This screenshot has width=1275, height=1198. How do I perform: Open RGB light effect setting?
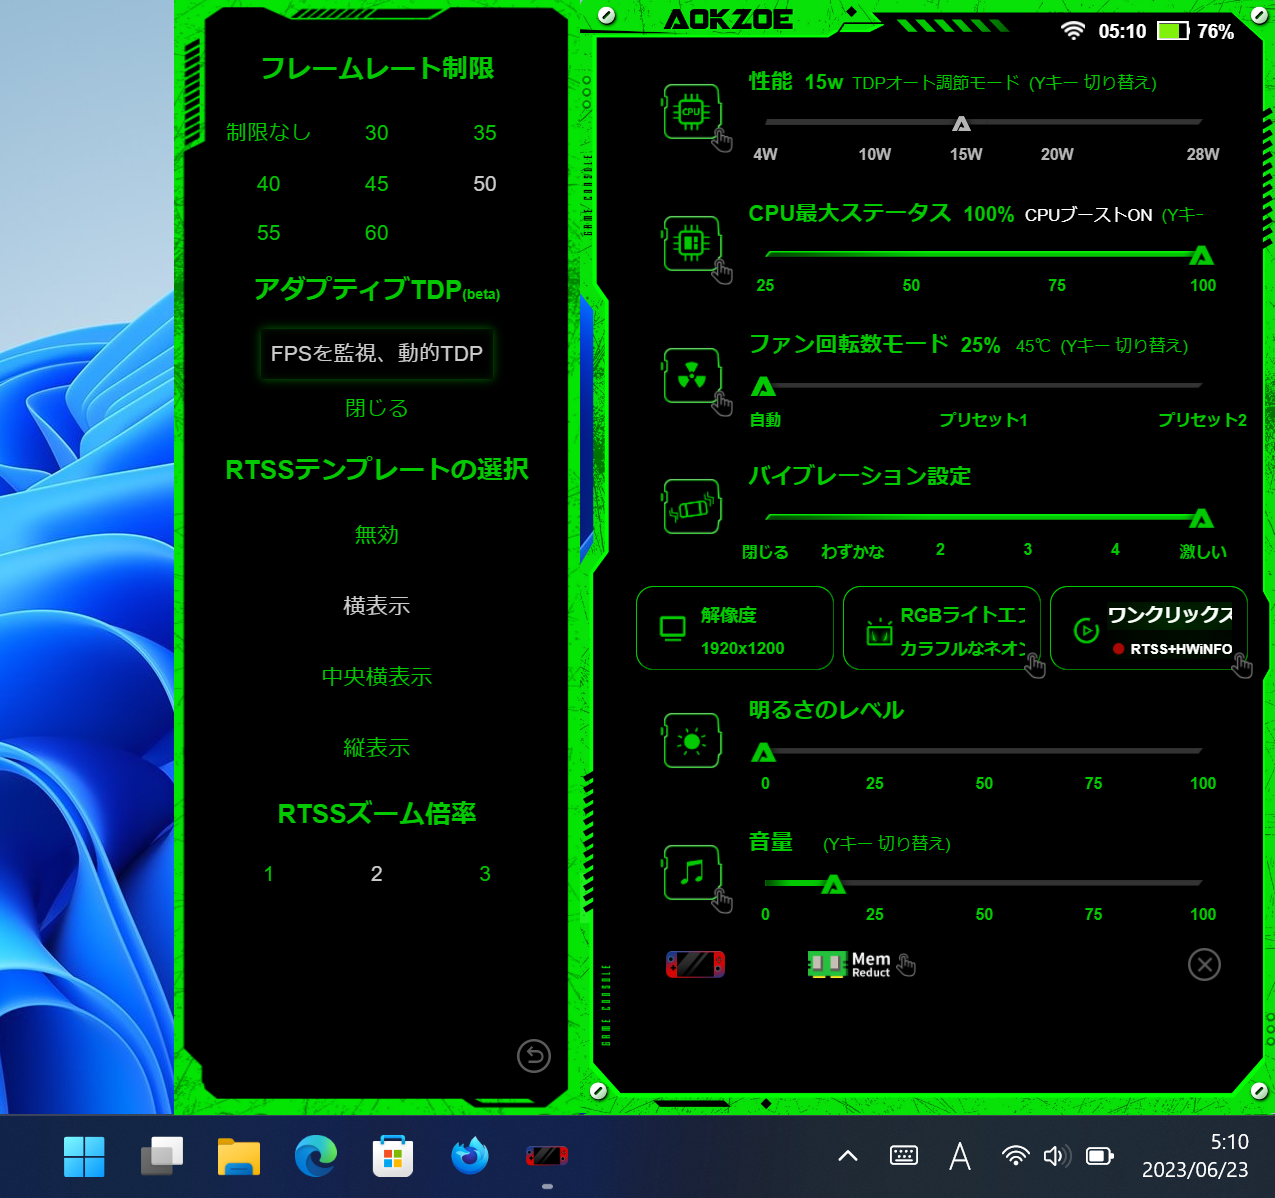click(942, 628)
